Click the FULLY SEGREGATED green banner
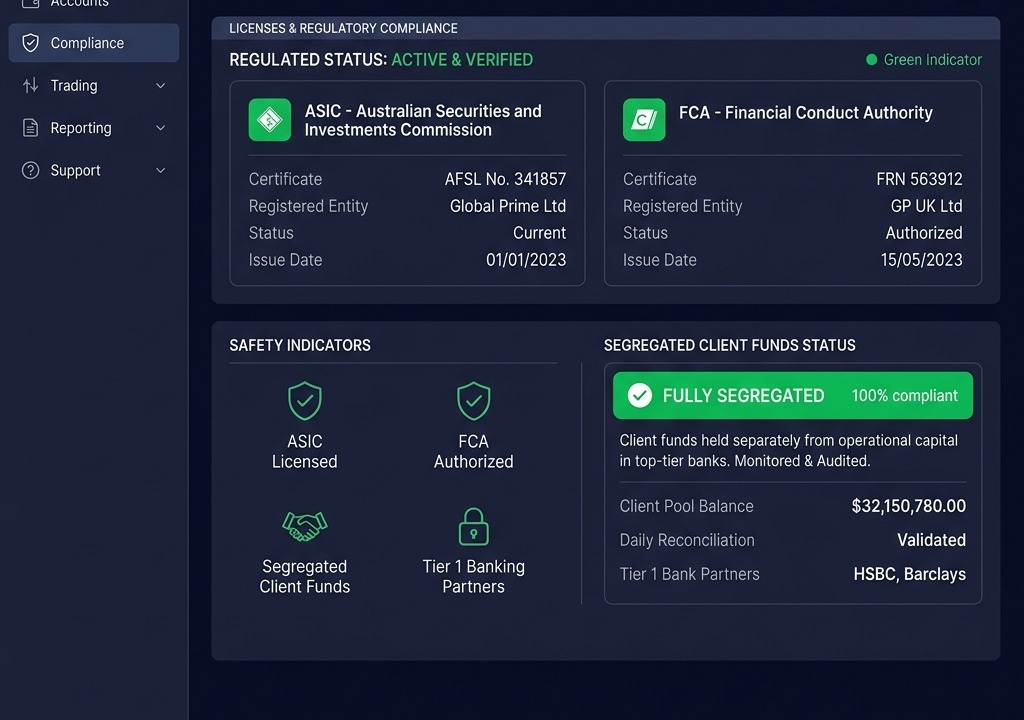 click(x=793, y=395)
